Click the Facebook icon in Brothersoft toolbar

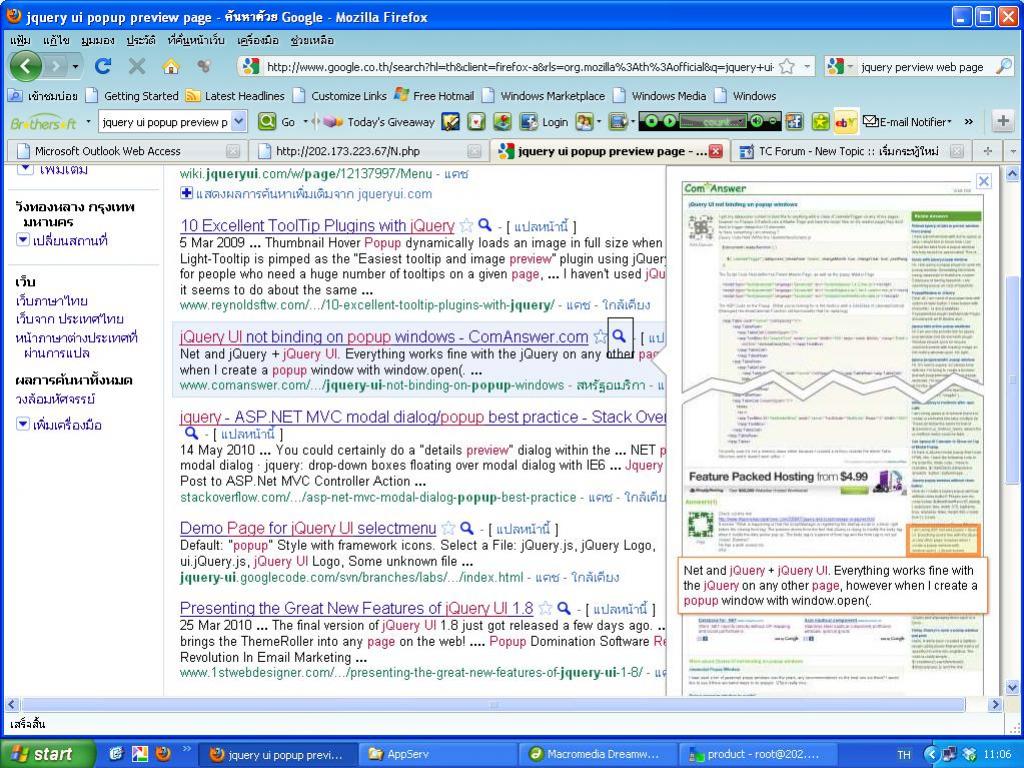coord(794,121)
